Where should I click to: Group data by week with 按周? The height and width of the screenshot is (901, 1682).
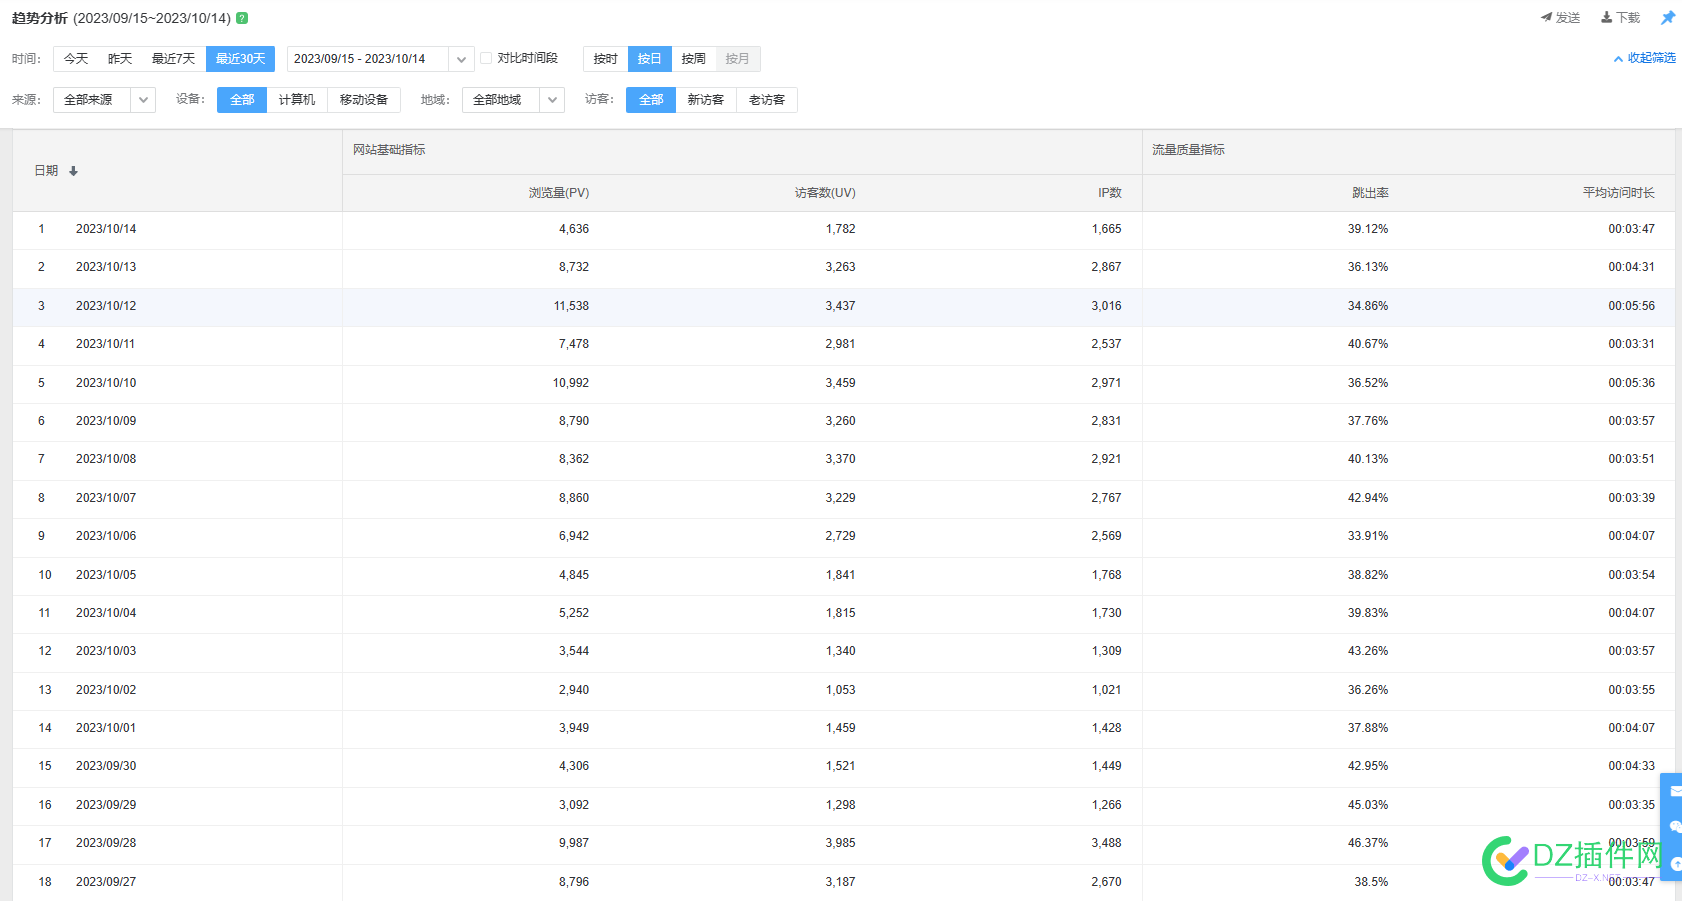[x=694, y=59]
